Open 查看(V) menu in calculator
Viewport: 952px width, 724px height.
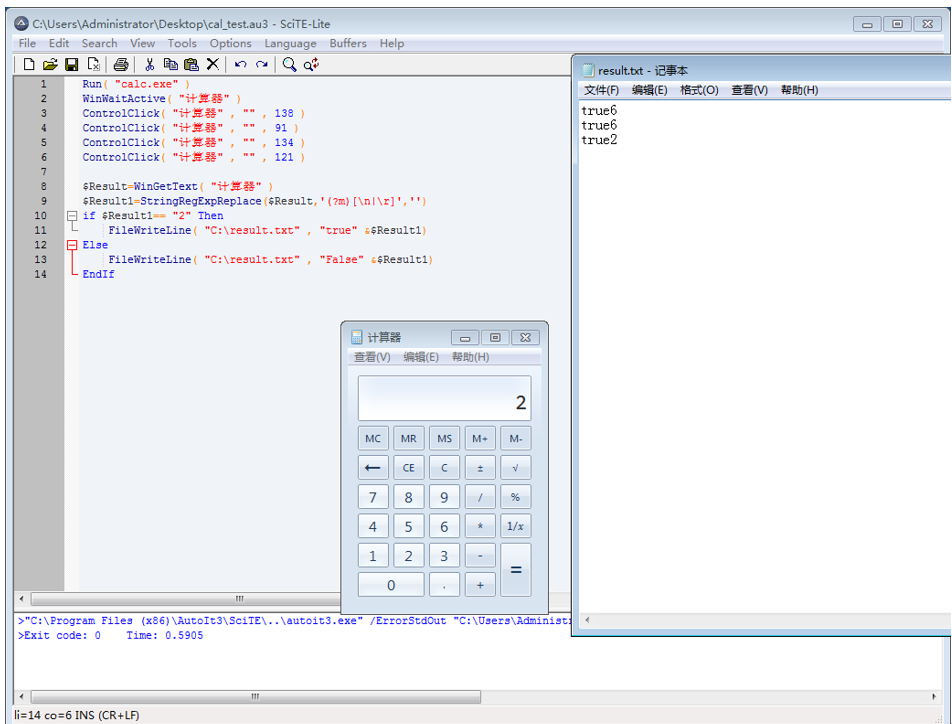tap(372, 357)
